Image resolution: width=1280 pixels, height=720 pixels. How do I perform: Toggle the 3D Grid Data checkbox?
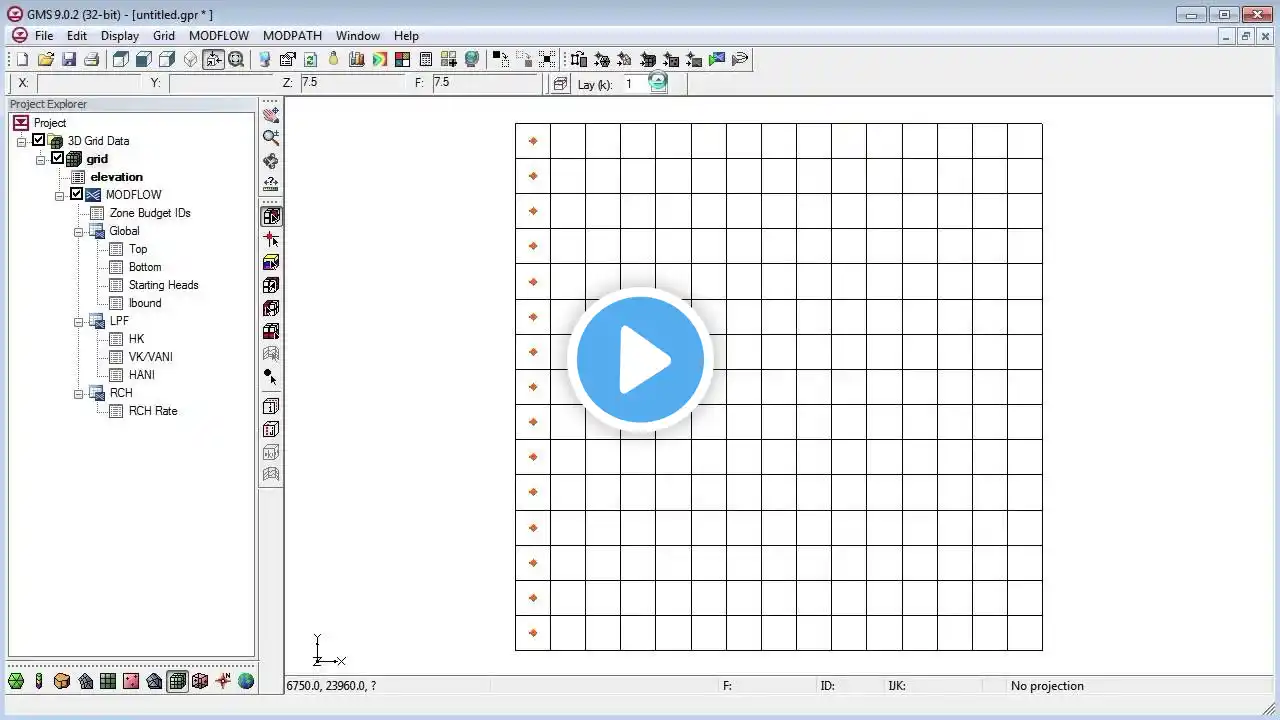click(x=39, y=141)
